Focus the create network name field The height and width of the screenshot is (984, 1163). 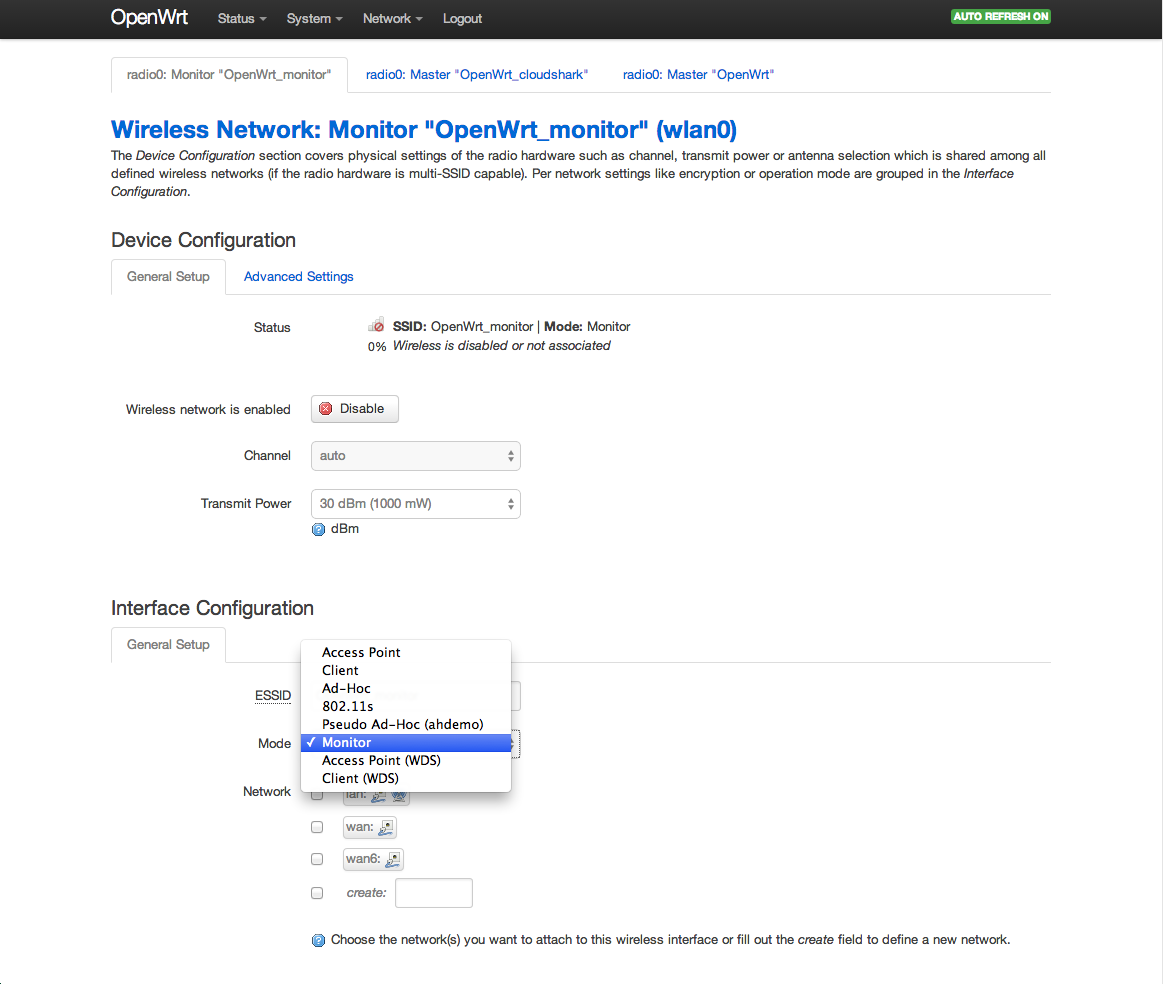(434, 893)
